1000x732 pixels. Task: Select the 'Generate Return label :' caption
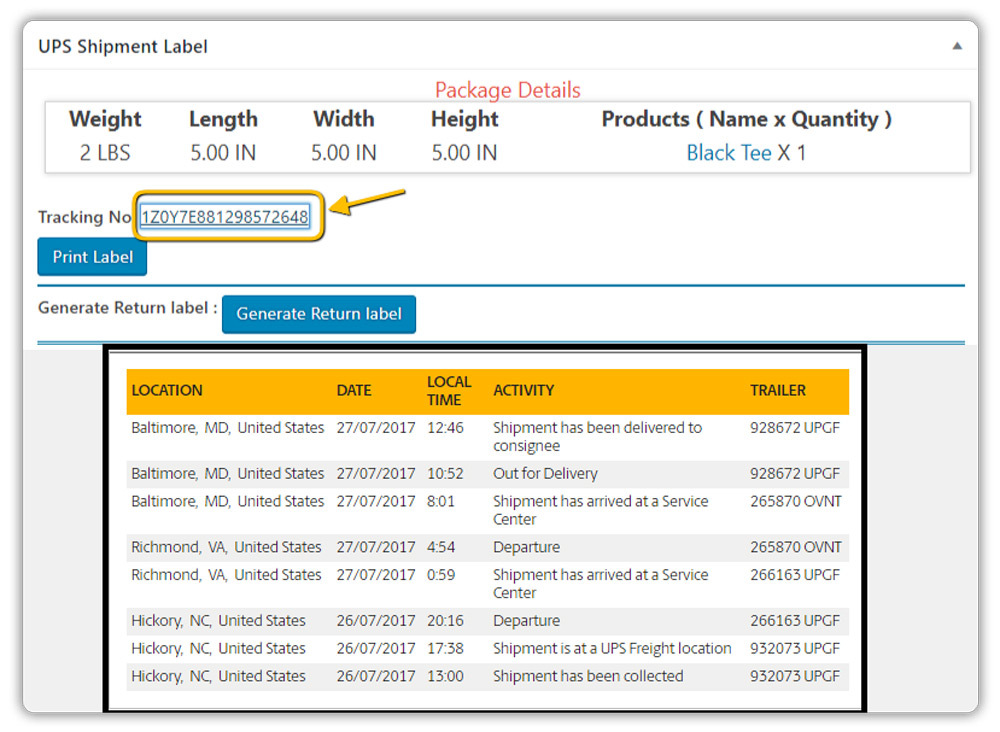coord(128,308)
